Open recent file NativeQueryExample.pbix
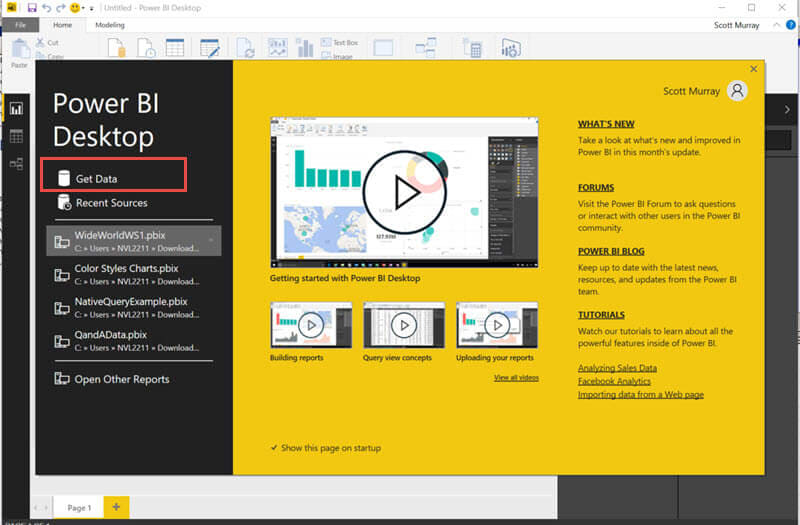Screen dimensions: 800x525 pos(134,308)
